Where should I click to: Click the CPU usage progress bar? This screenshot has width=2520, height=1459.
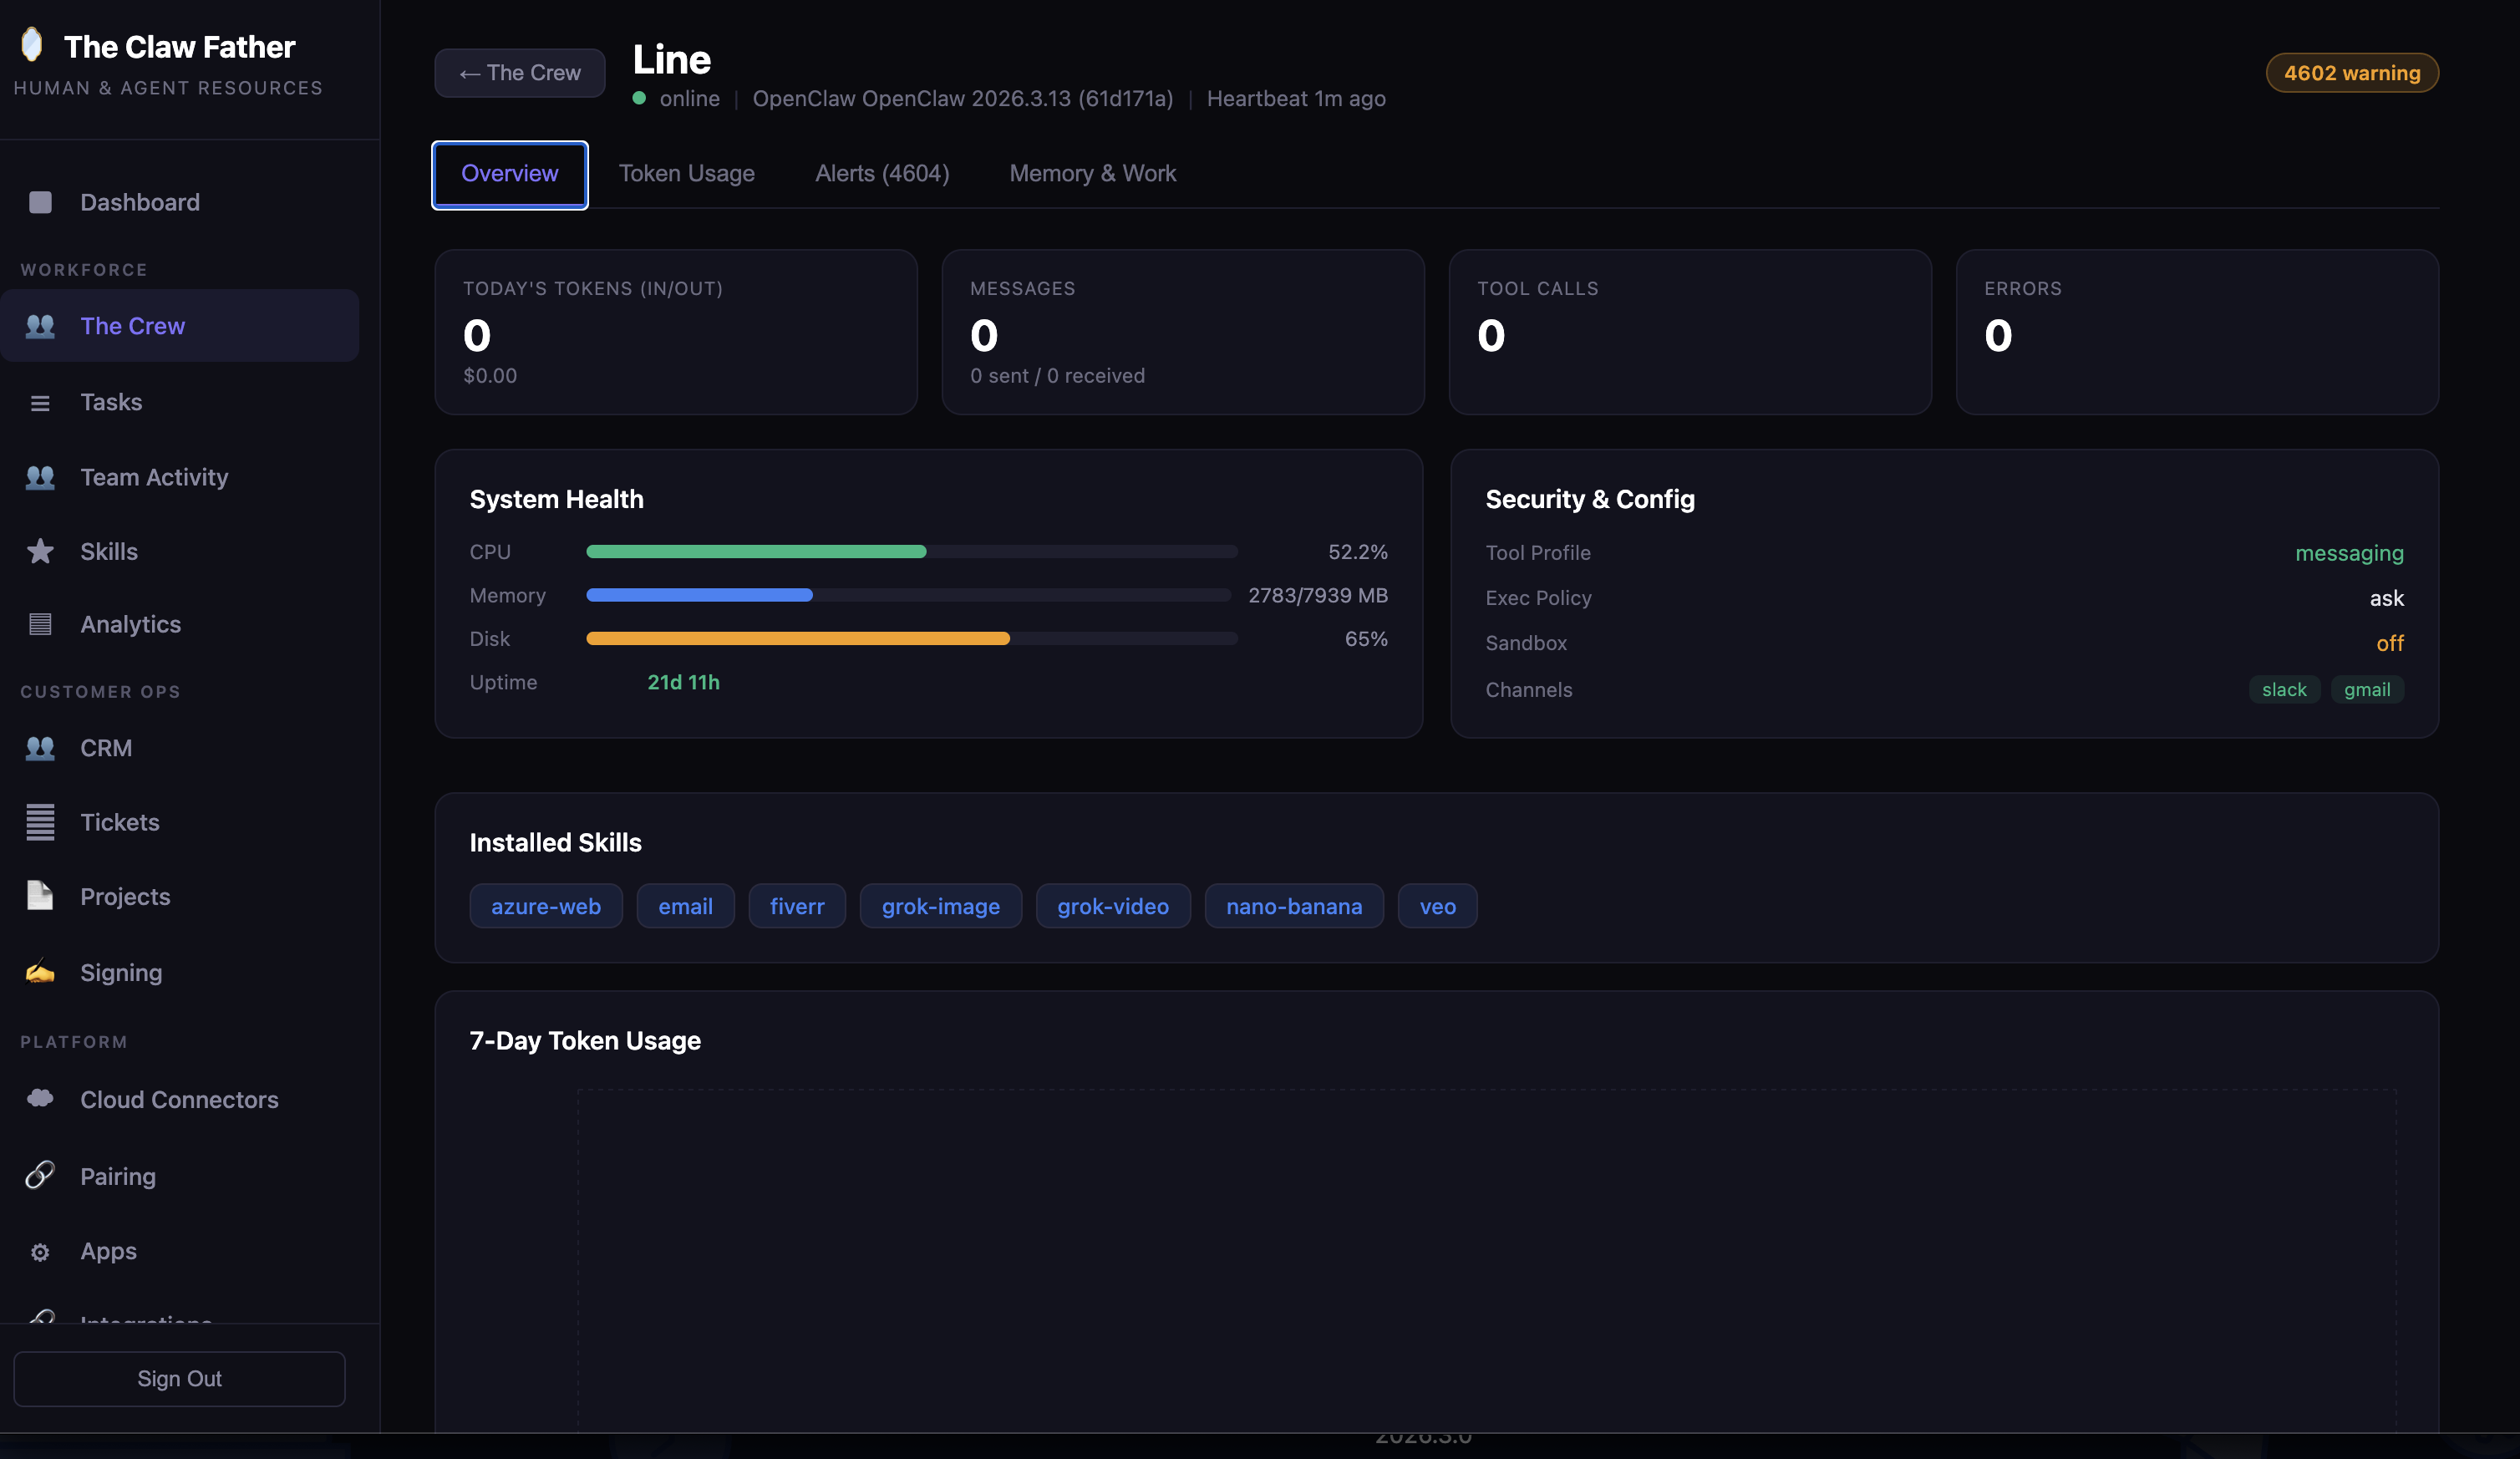[x=911, y=551]
